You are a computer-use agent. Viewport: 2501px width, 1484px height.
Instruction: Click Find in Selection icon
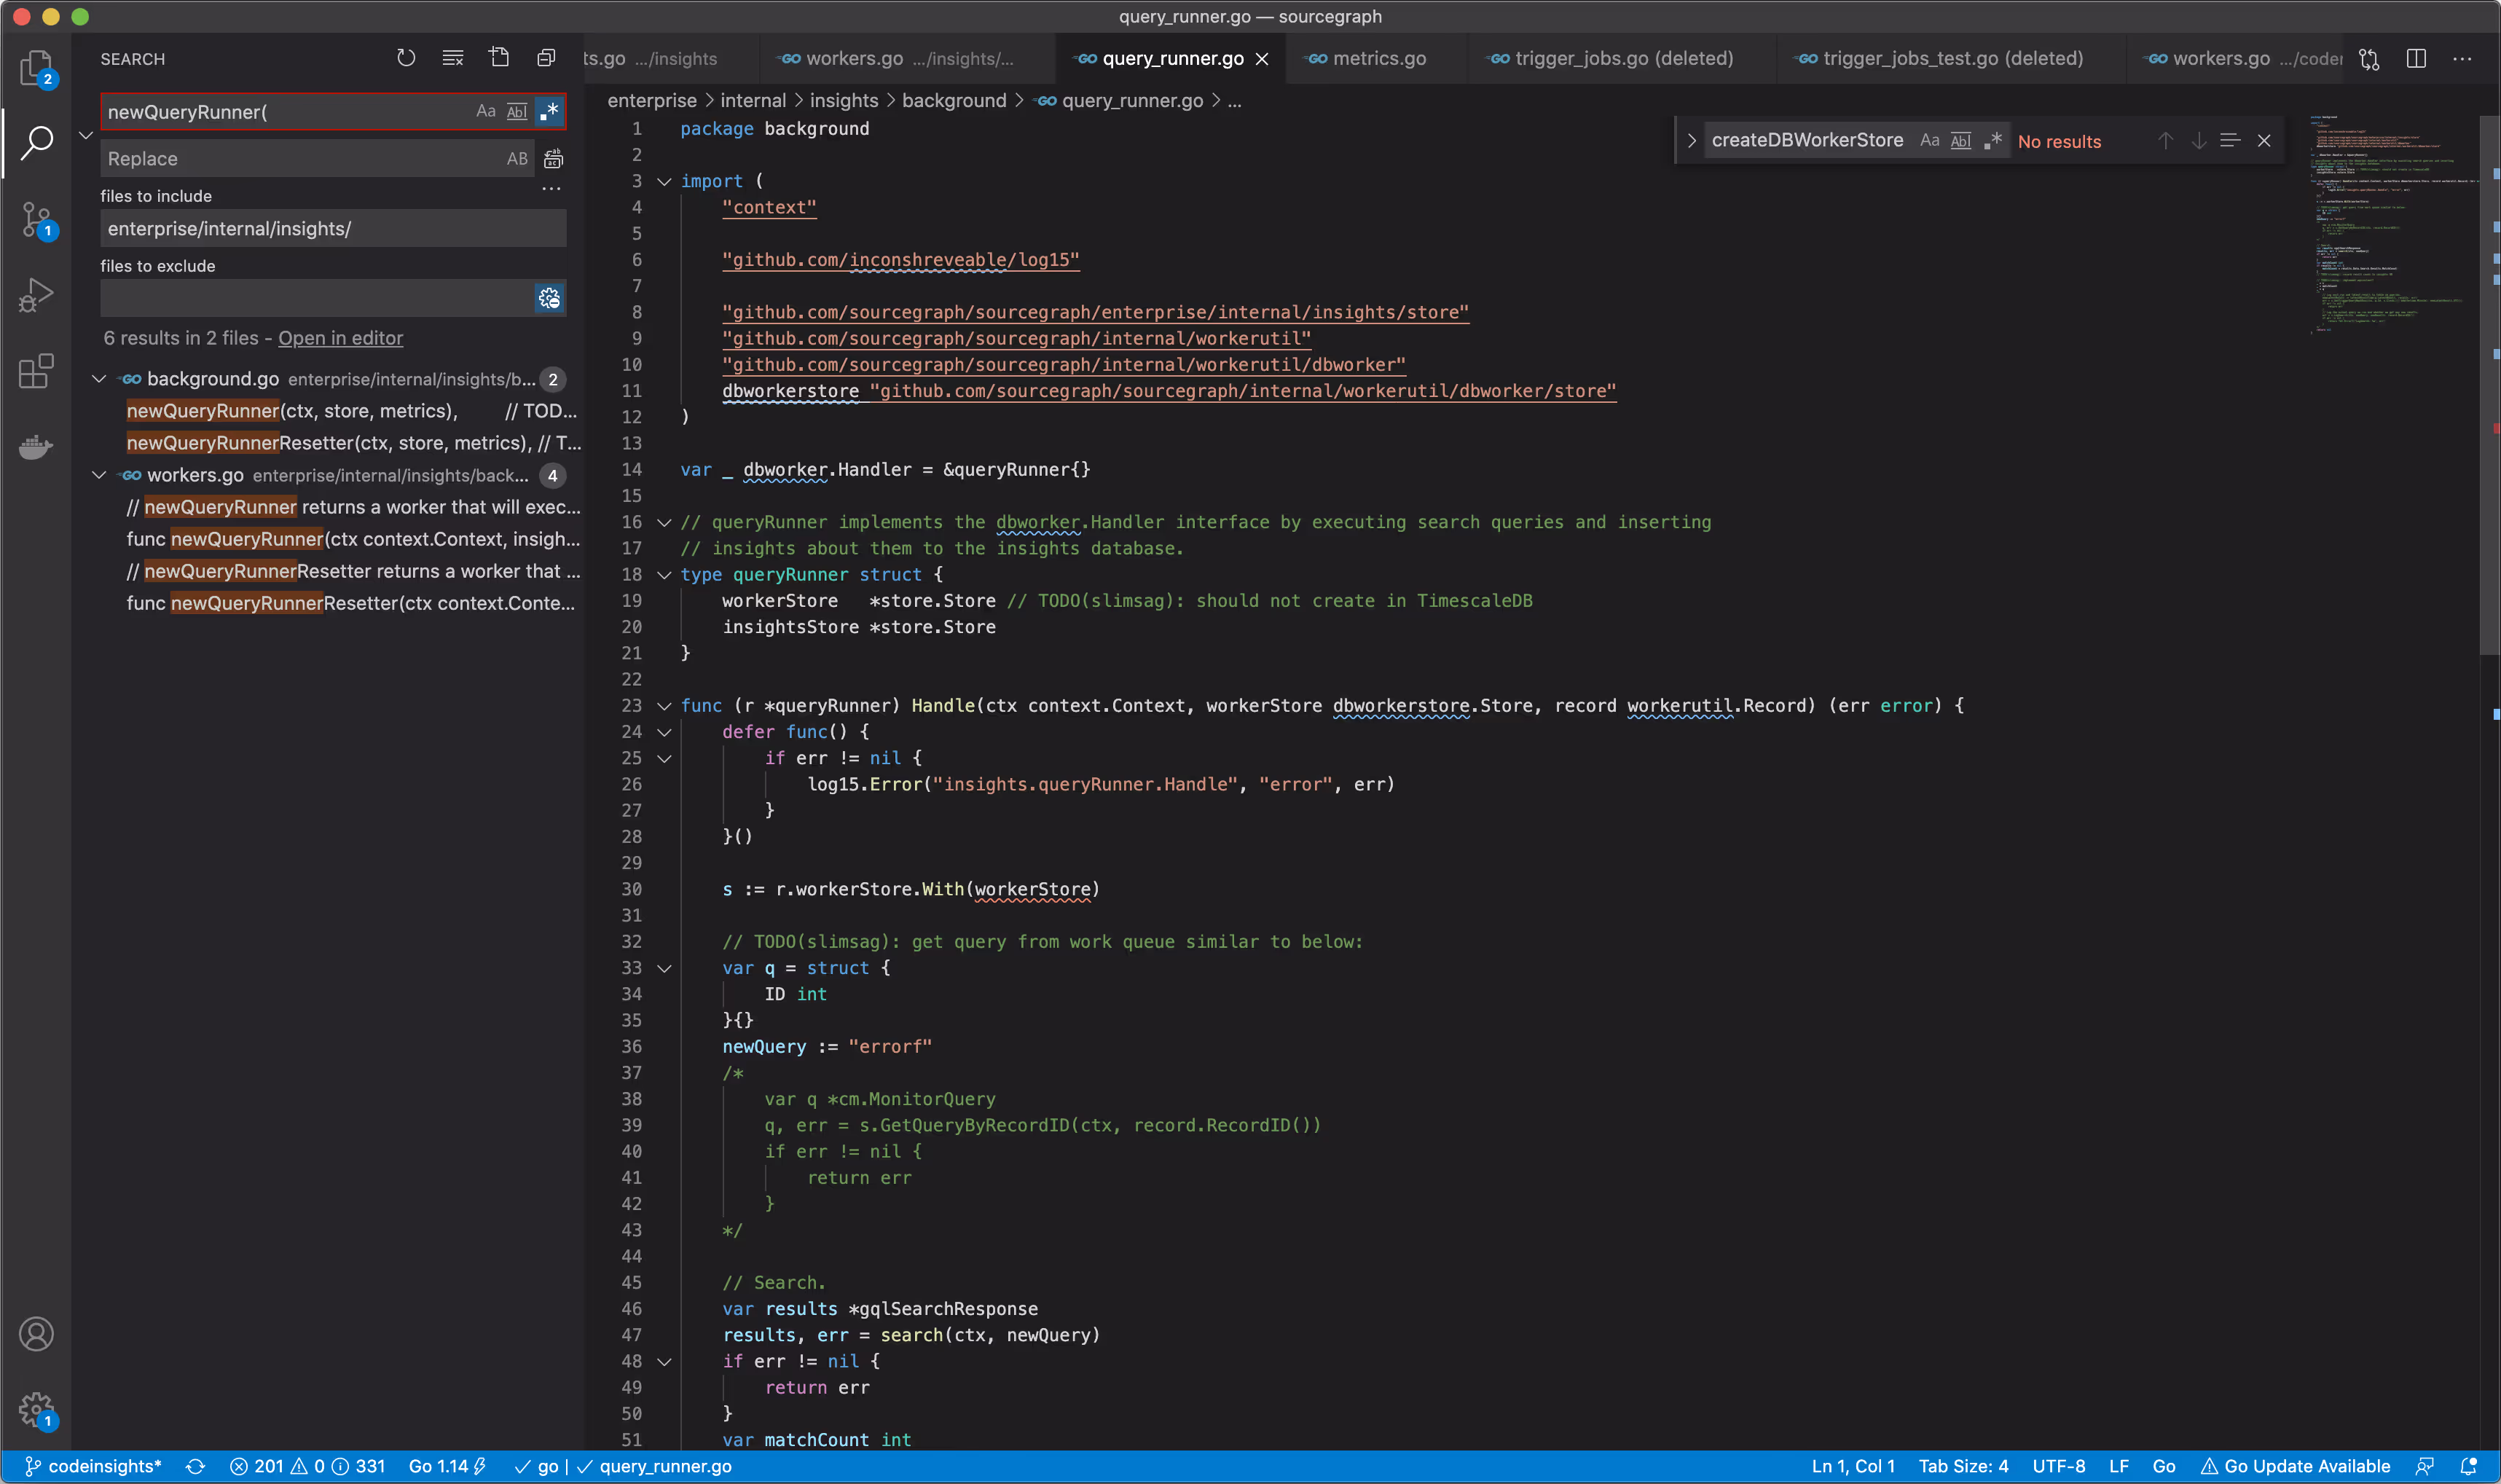coord(2230,141)
